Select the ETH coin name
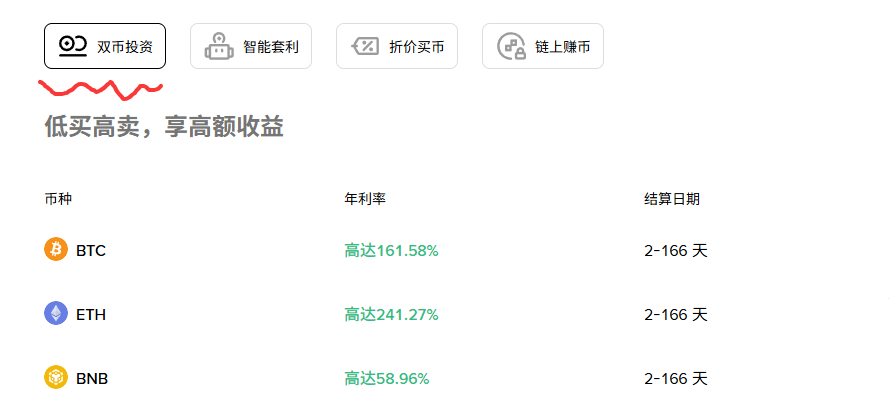The height and width of the screenshot is (420, 890). click(90, 314)
